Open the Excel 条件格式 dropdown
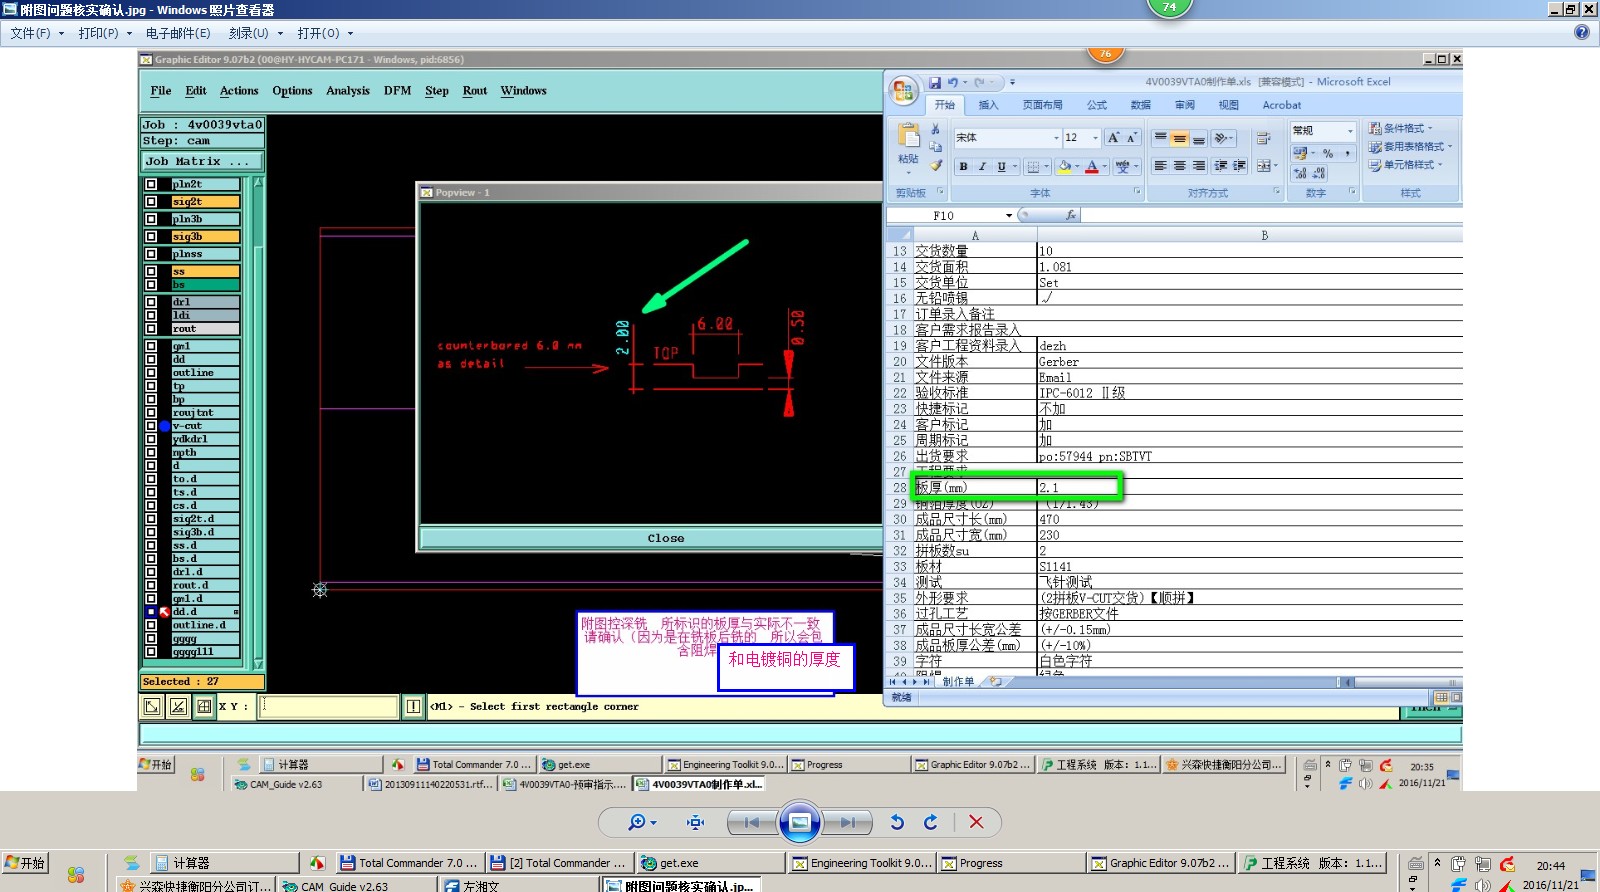 (x=1401, y=128)
